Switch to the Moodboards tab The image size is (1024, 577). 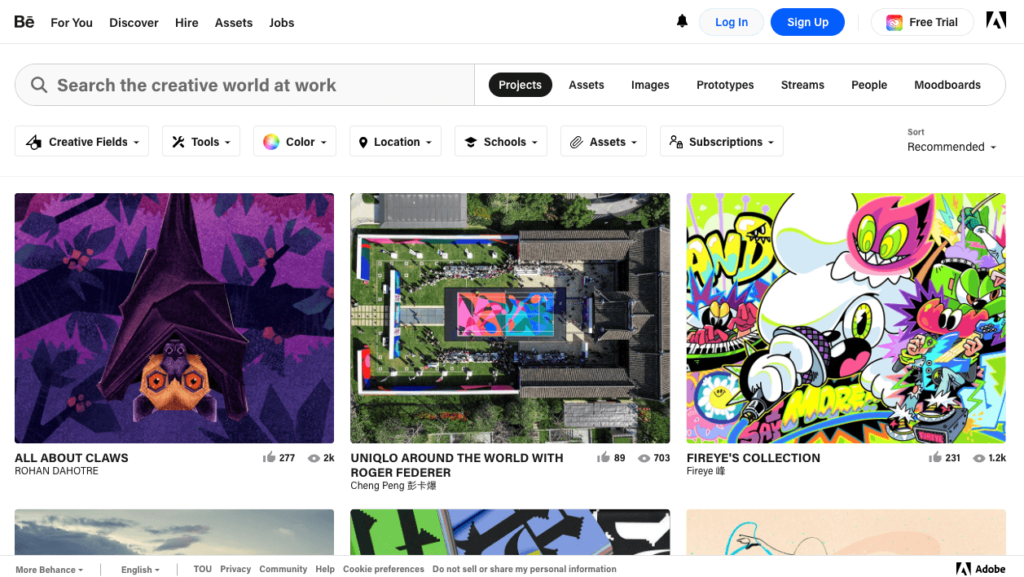[x=947, y=85]
